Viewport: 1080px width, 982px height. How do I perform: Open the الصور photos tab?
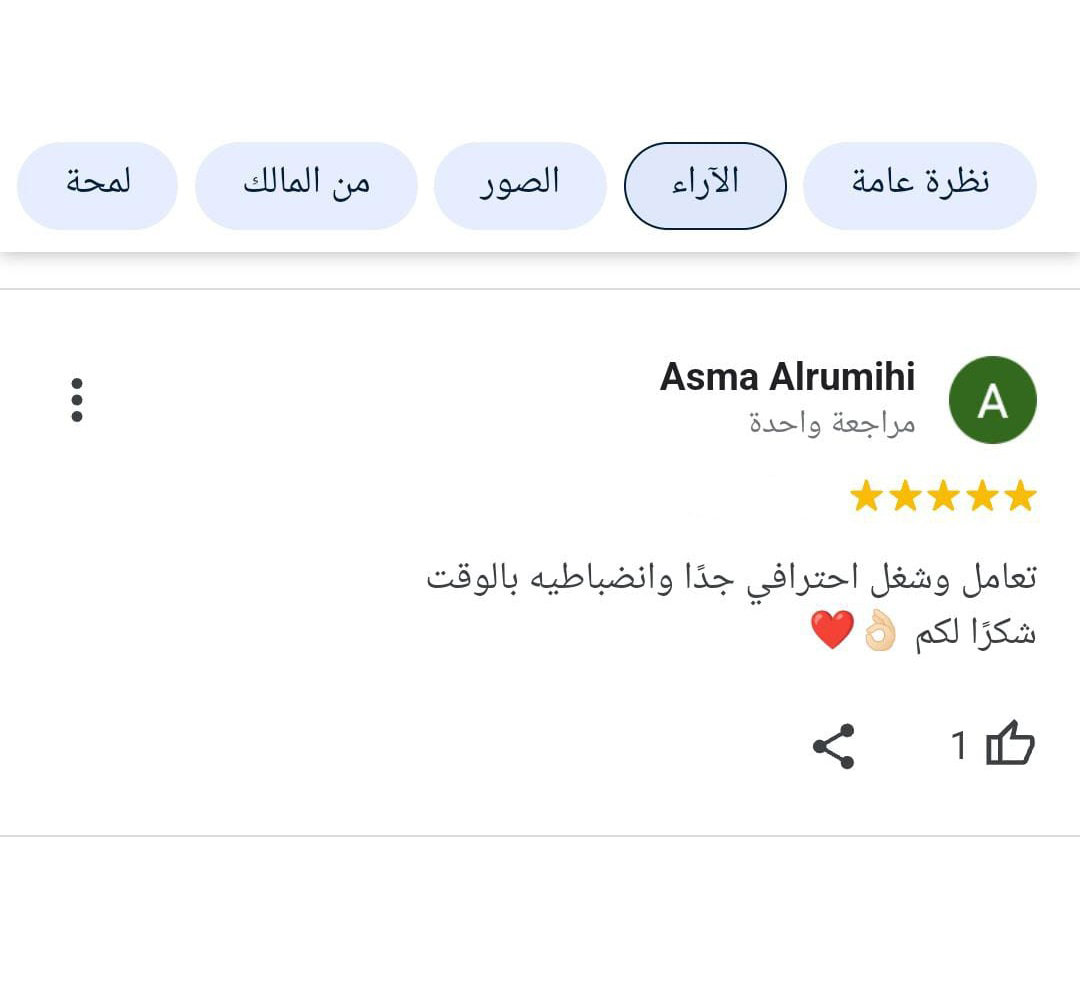tap(520, 185)
